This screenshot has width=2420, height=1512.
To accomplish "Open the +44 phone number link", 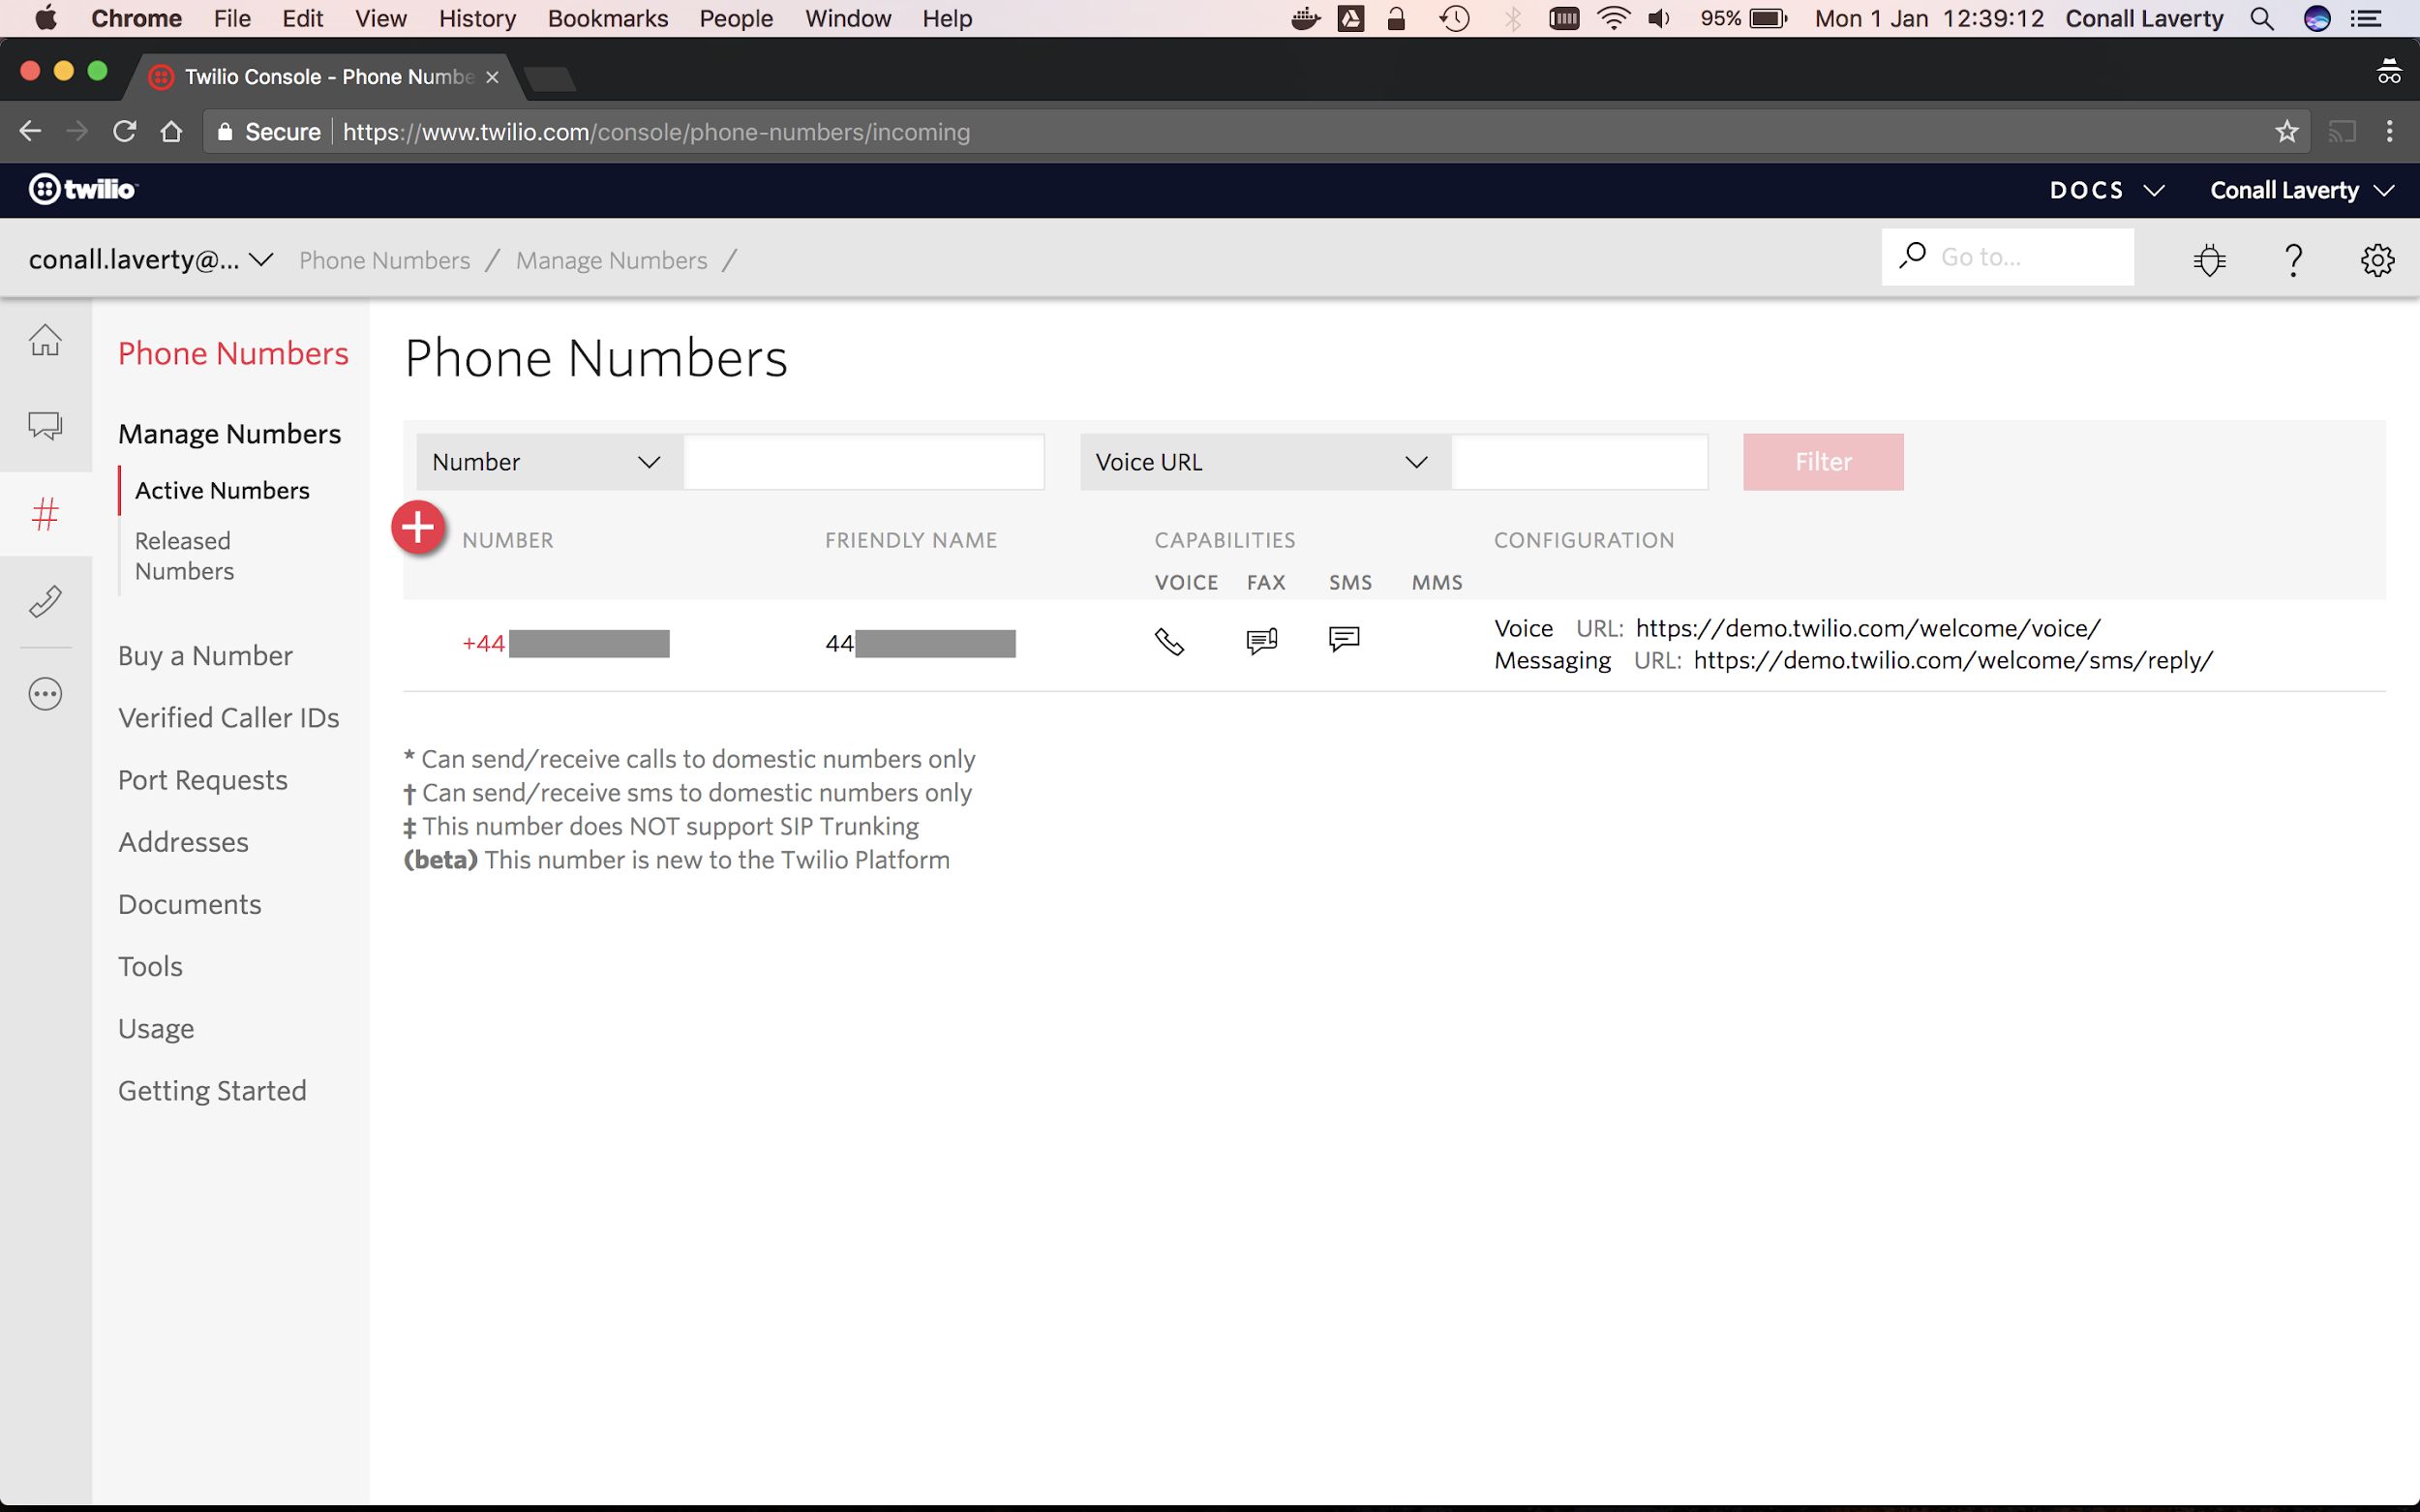I will (x=566, y=643).
